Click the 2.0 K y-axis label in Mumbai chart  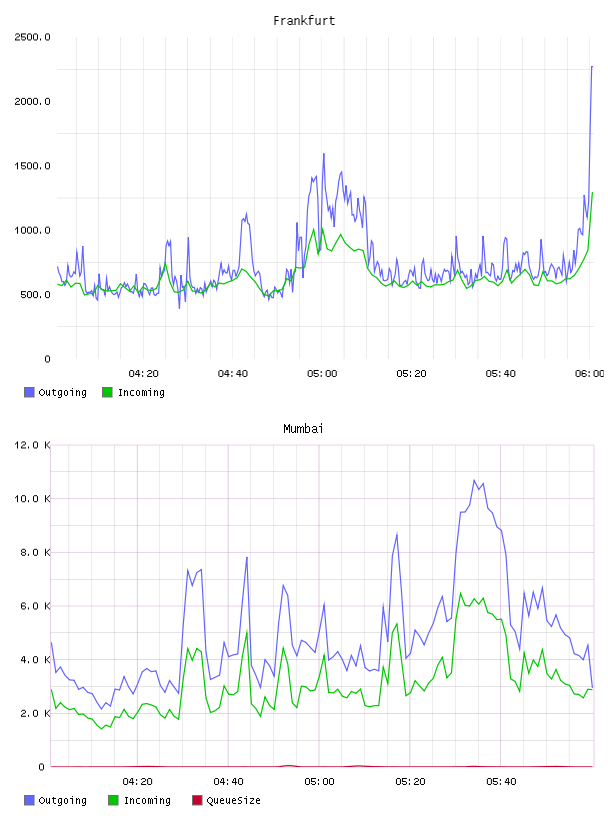(x=35, y=713)
